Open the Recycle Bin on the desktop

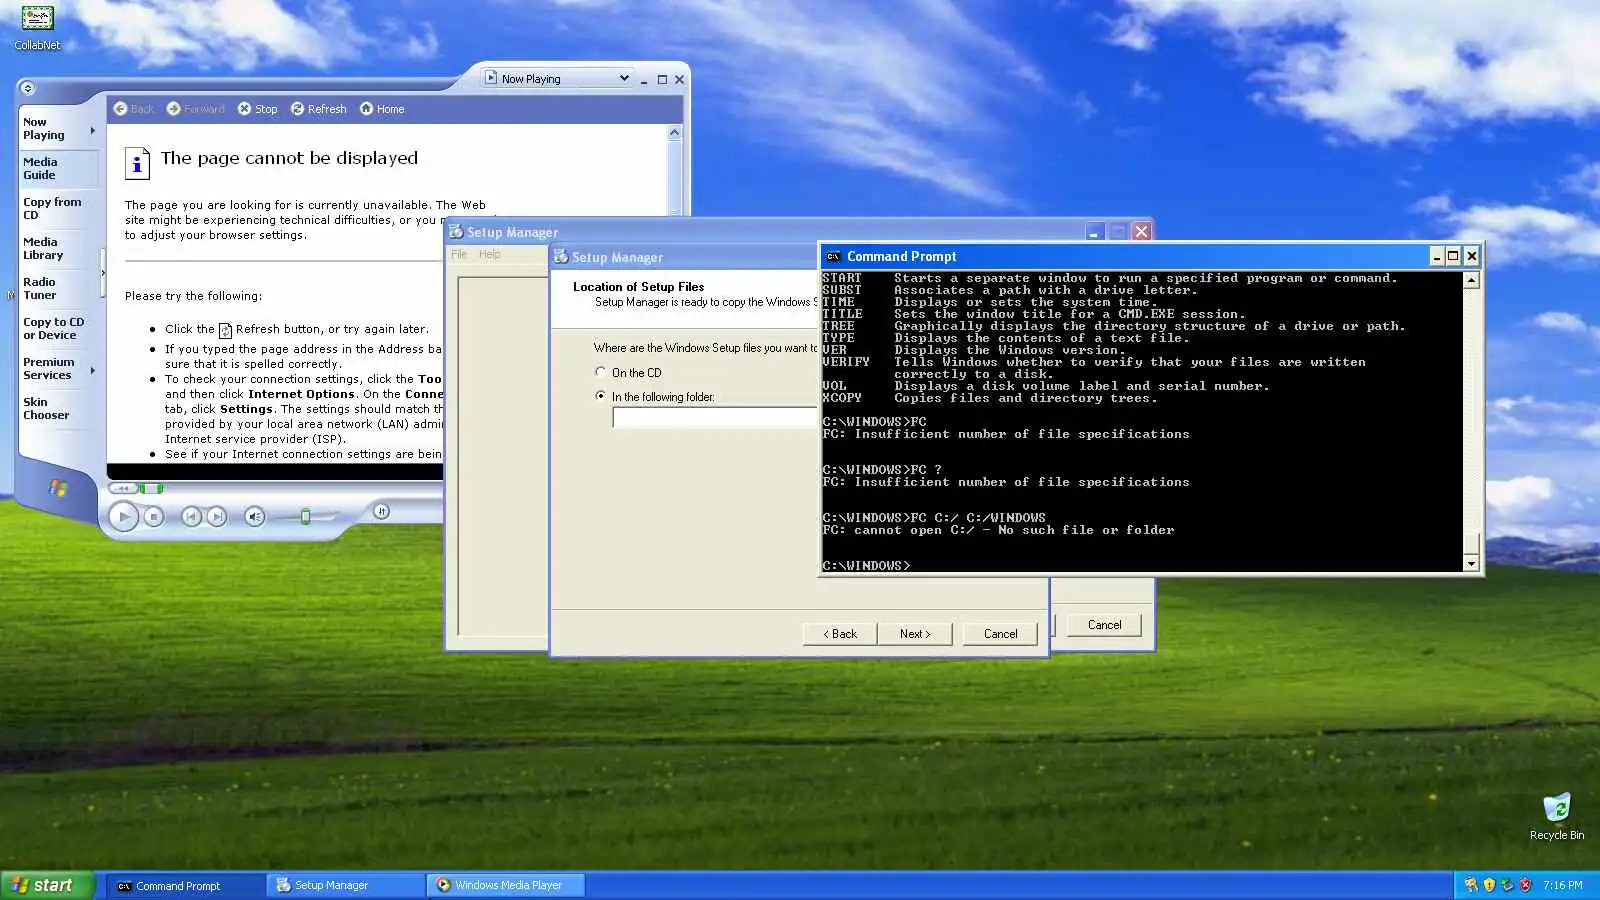pyautogui.click(x=1557, y=816)
